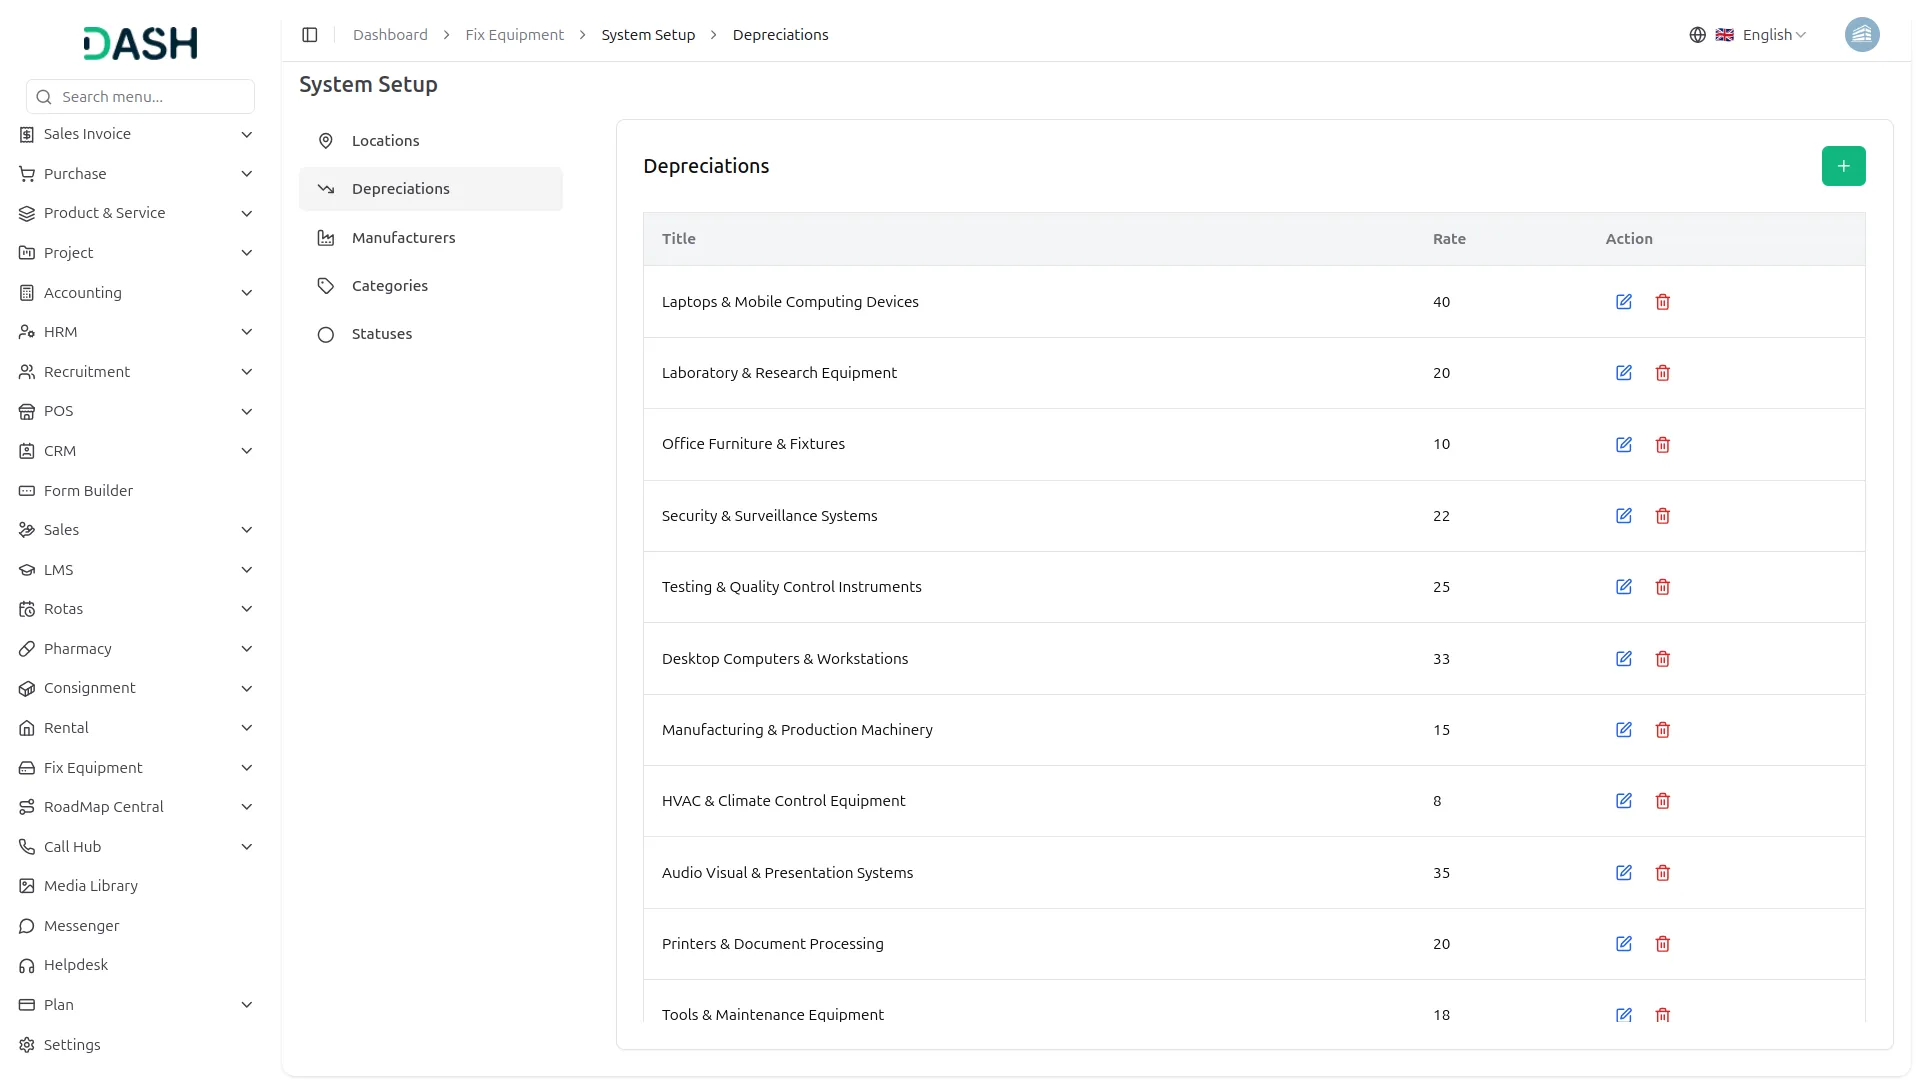
Task: Edit Office Furniture & Fixtures depreciation
Action: pos(1623,445)
